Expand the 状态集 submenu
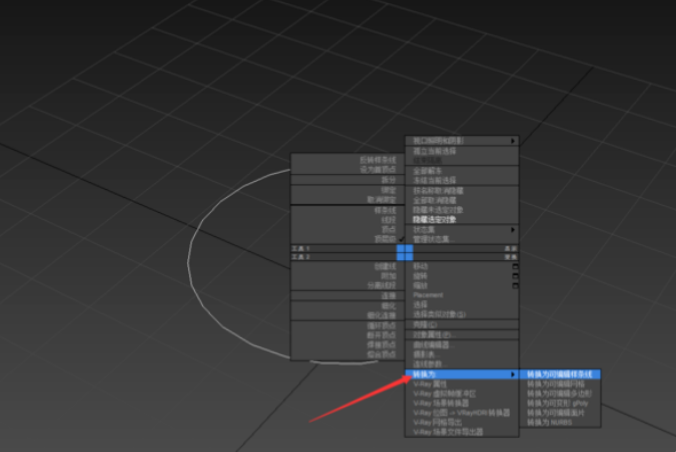This screenshot has height=452, width=676. click(462, 230)
